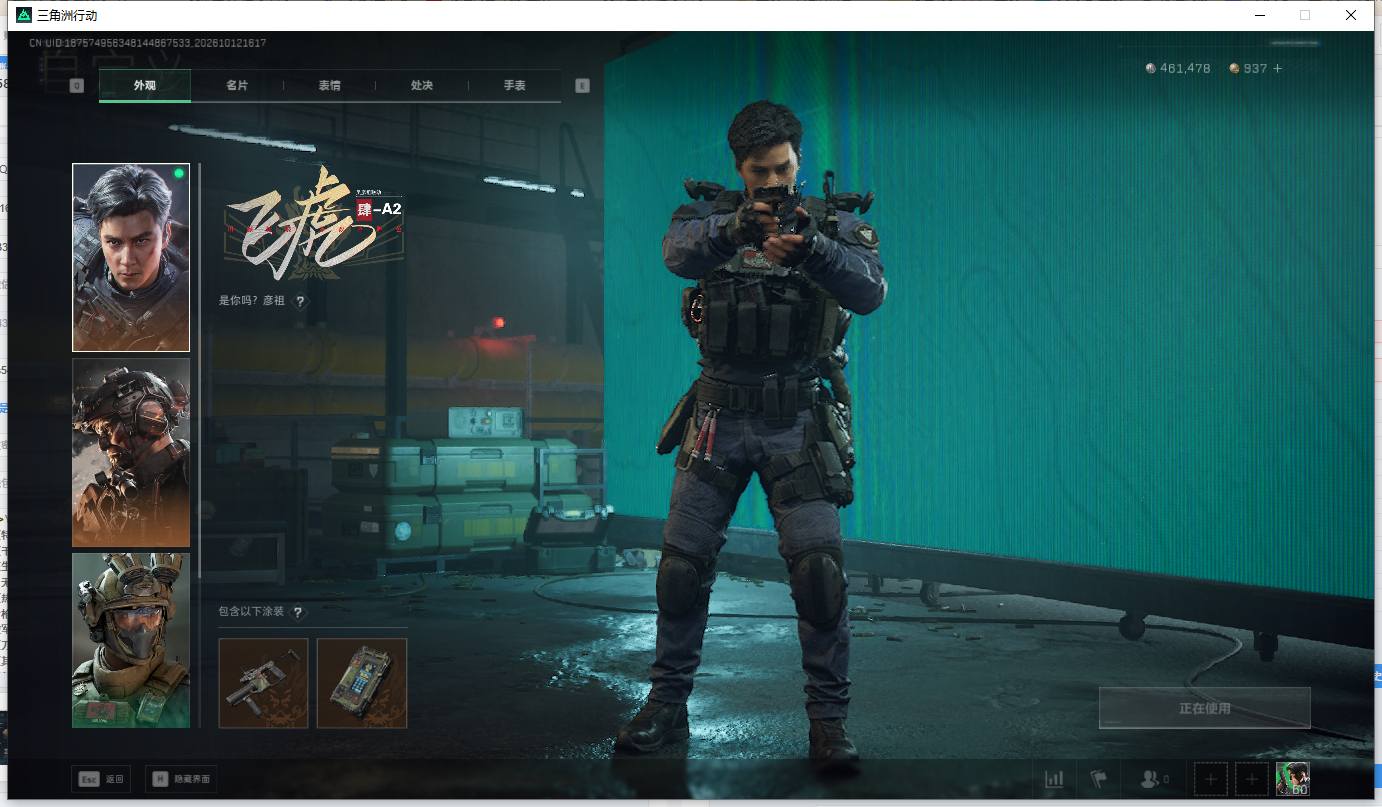Switch to the 表情 tab
Image resolution: width=1382 pixels, height=807 pixels.
click(329, 86)
